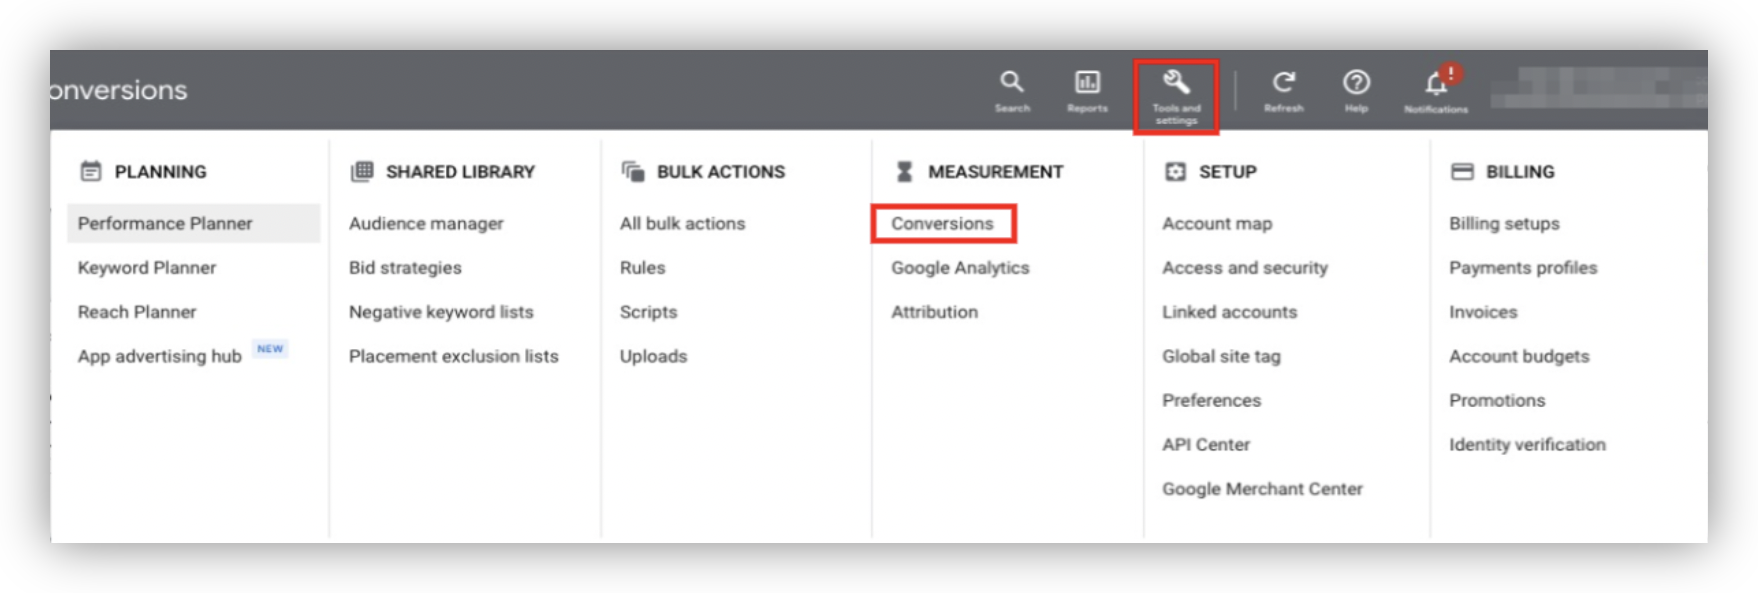Open the Help question mark icon
This screenshot has height=593, width=1758.
point(1356,82)
